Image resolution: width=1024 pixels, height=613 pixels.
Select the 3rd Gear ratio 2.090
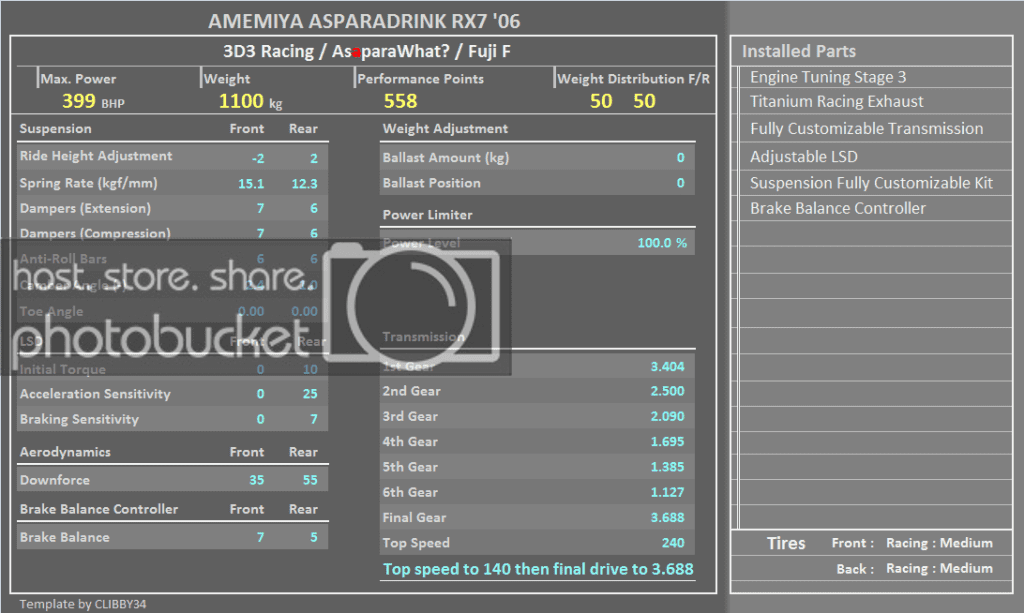667,417
